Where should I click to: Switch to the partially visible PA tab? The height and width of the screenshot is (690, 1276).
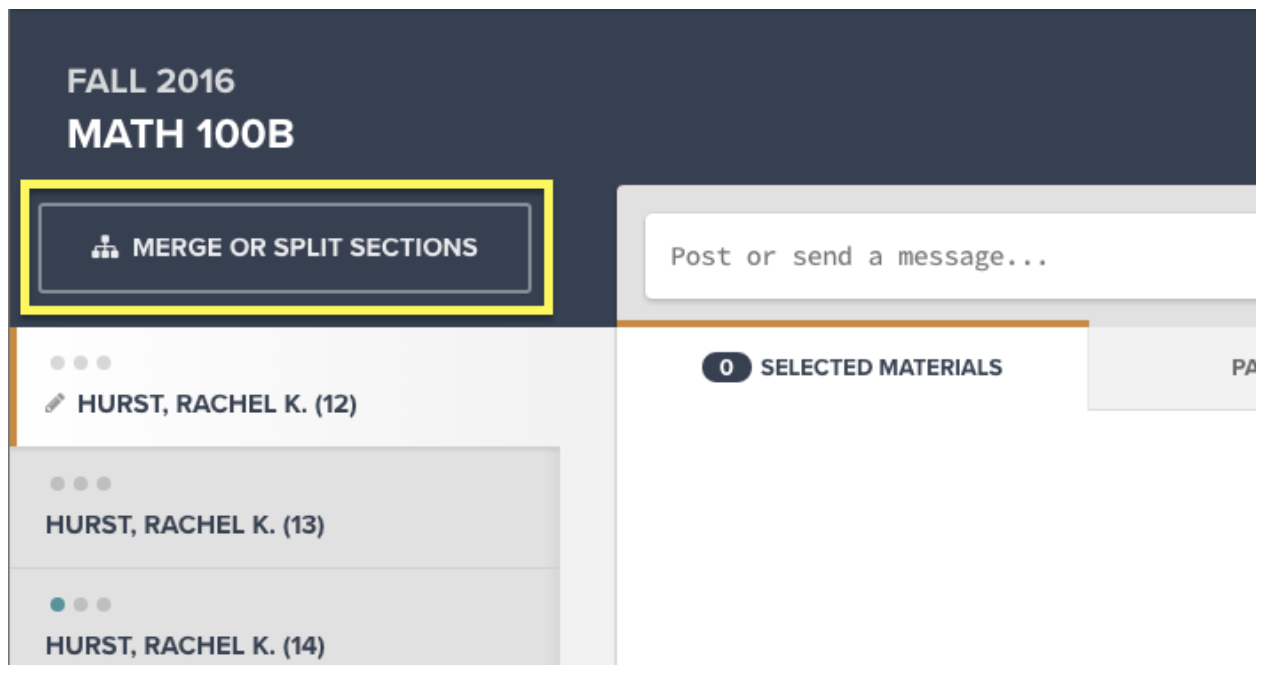coord(1172,367)
